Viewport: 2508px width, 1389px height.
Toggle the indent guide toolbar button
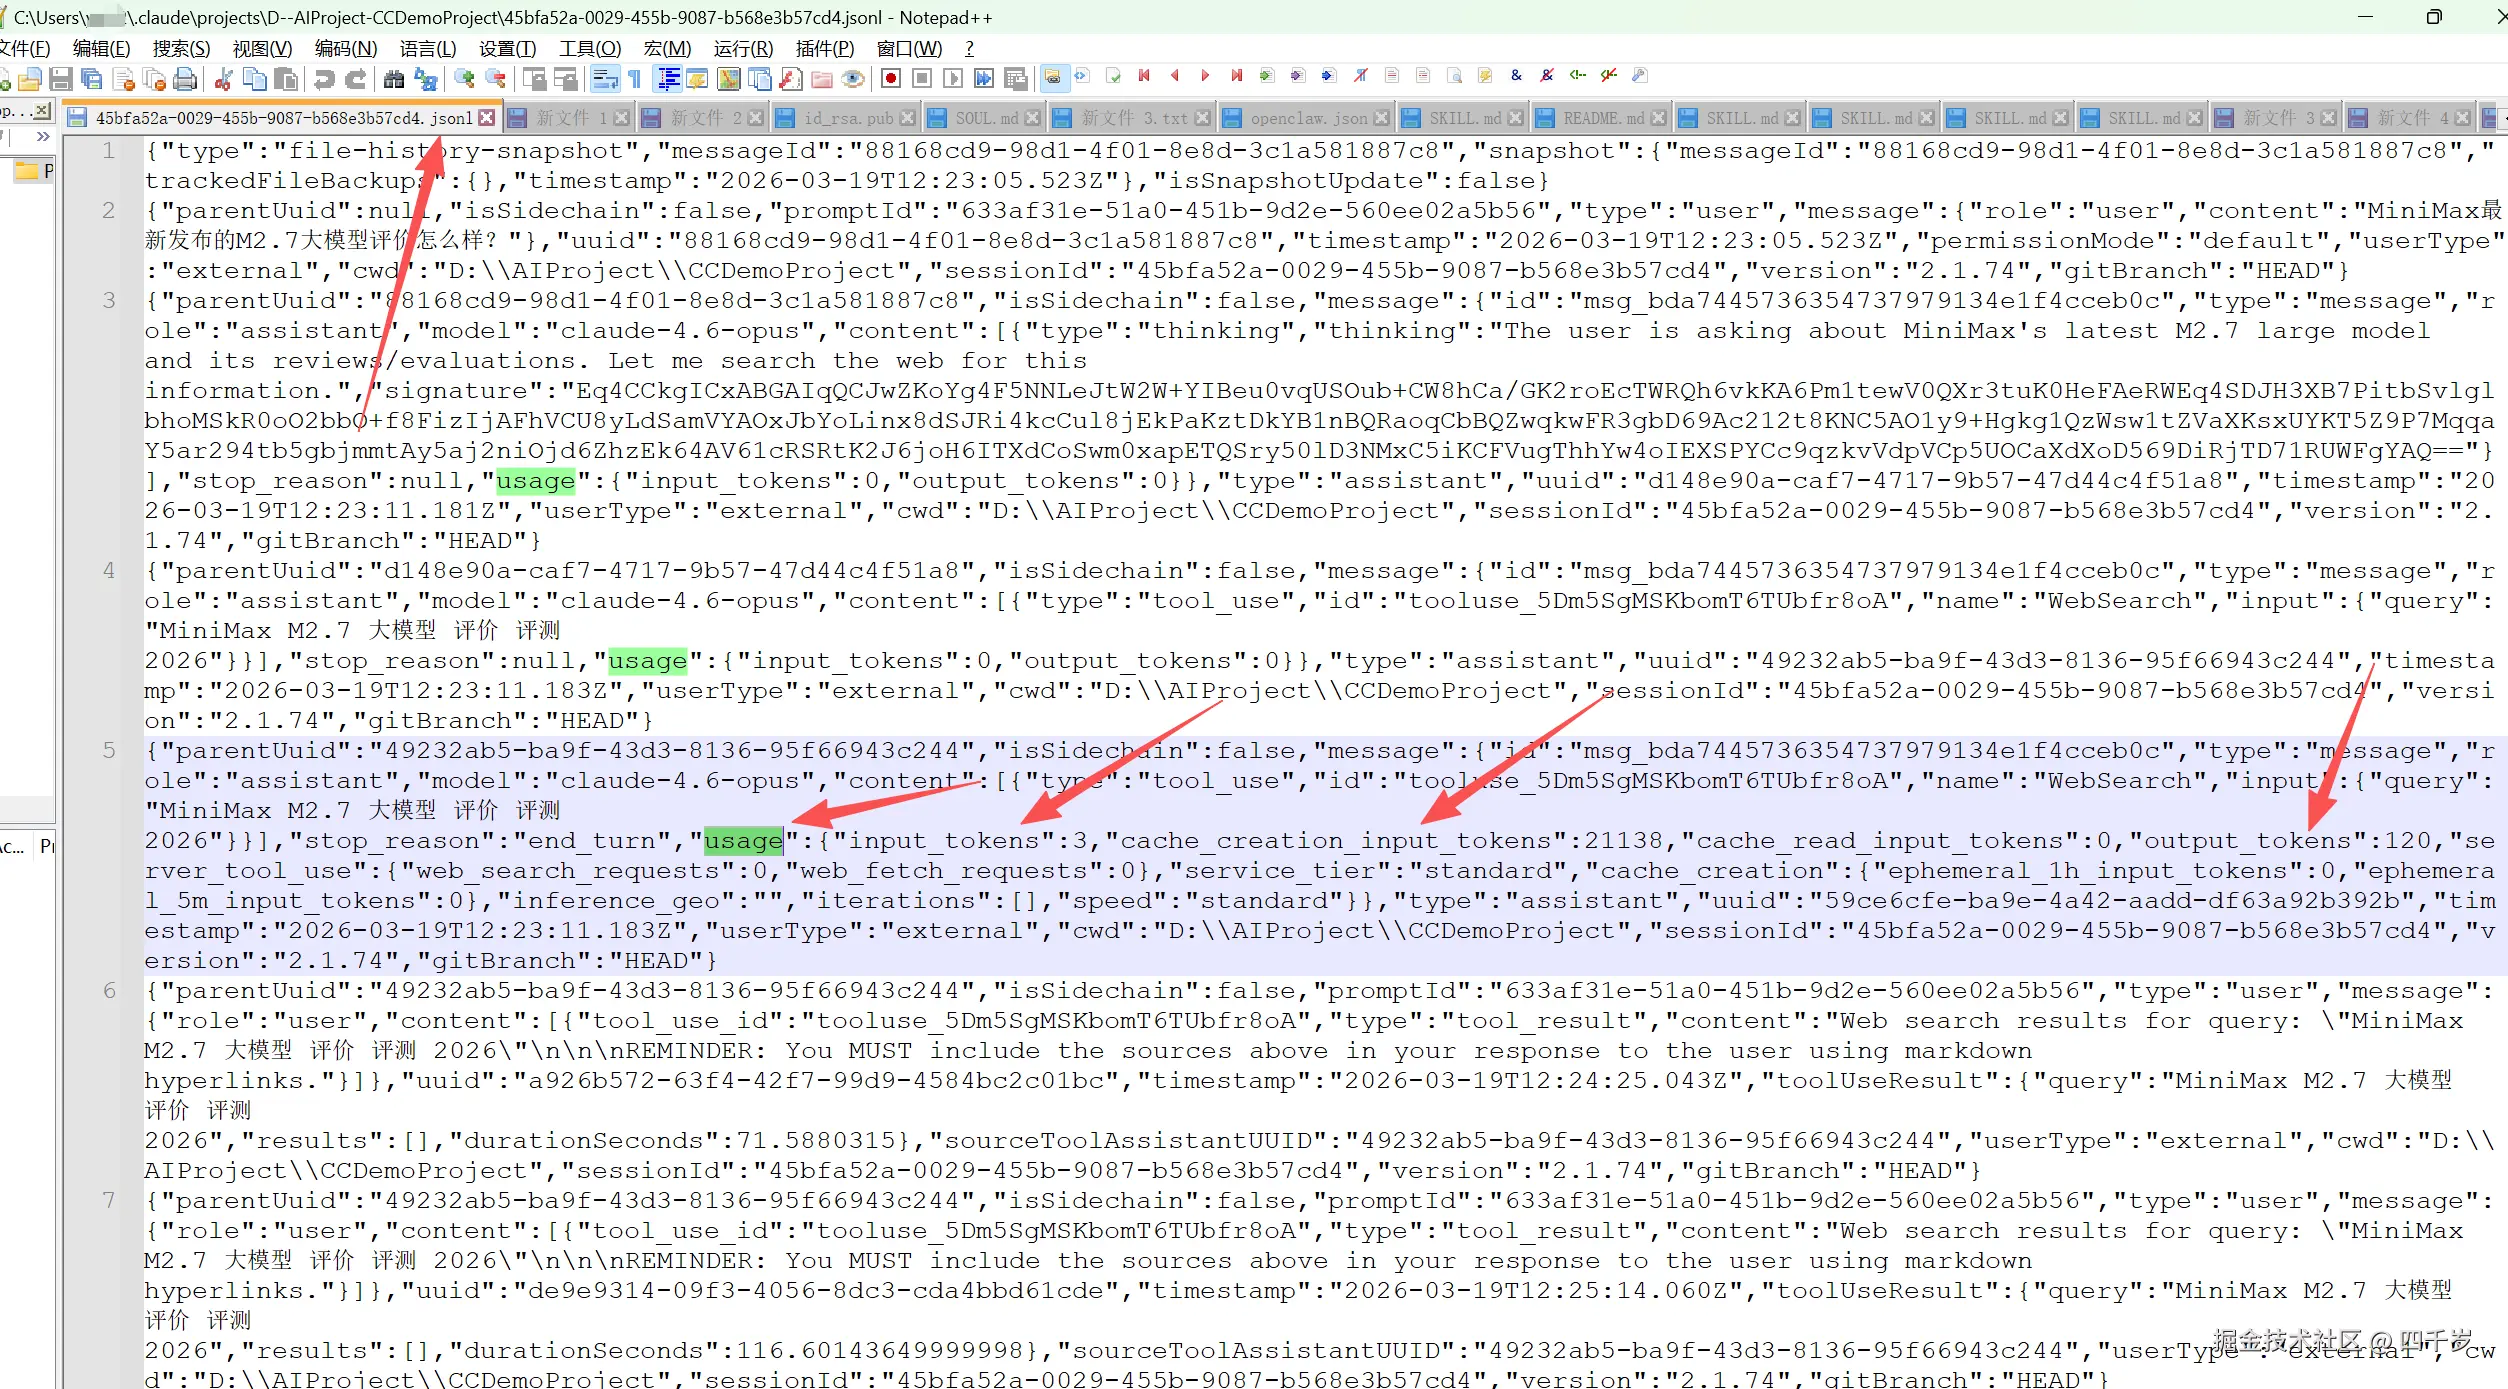(x=668, y=79)
